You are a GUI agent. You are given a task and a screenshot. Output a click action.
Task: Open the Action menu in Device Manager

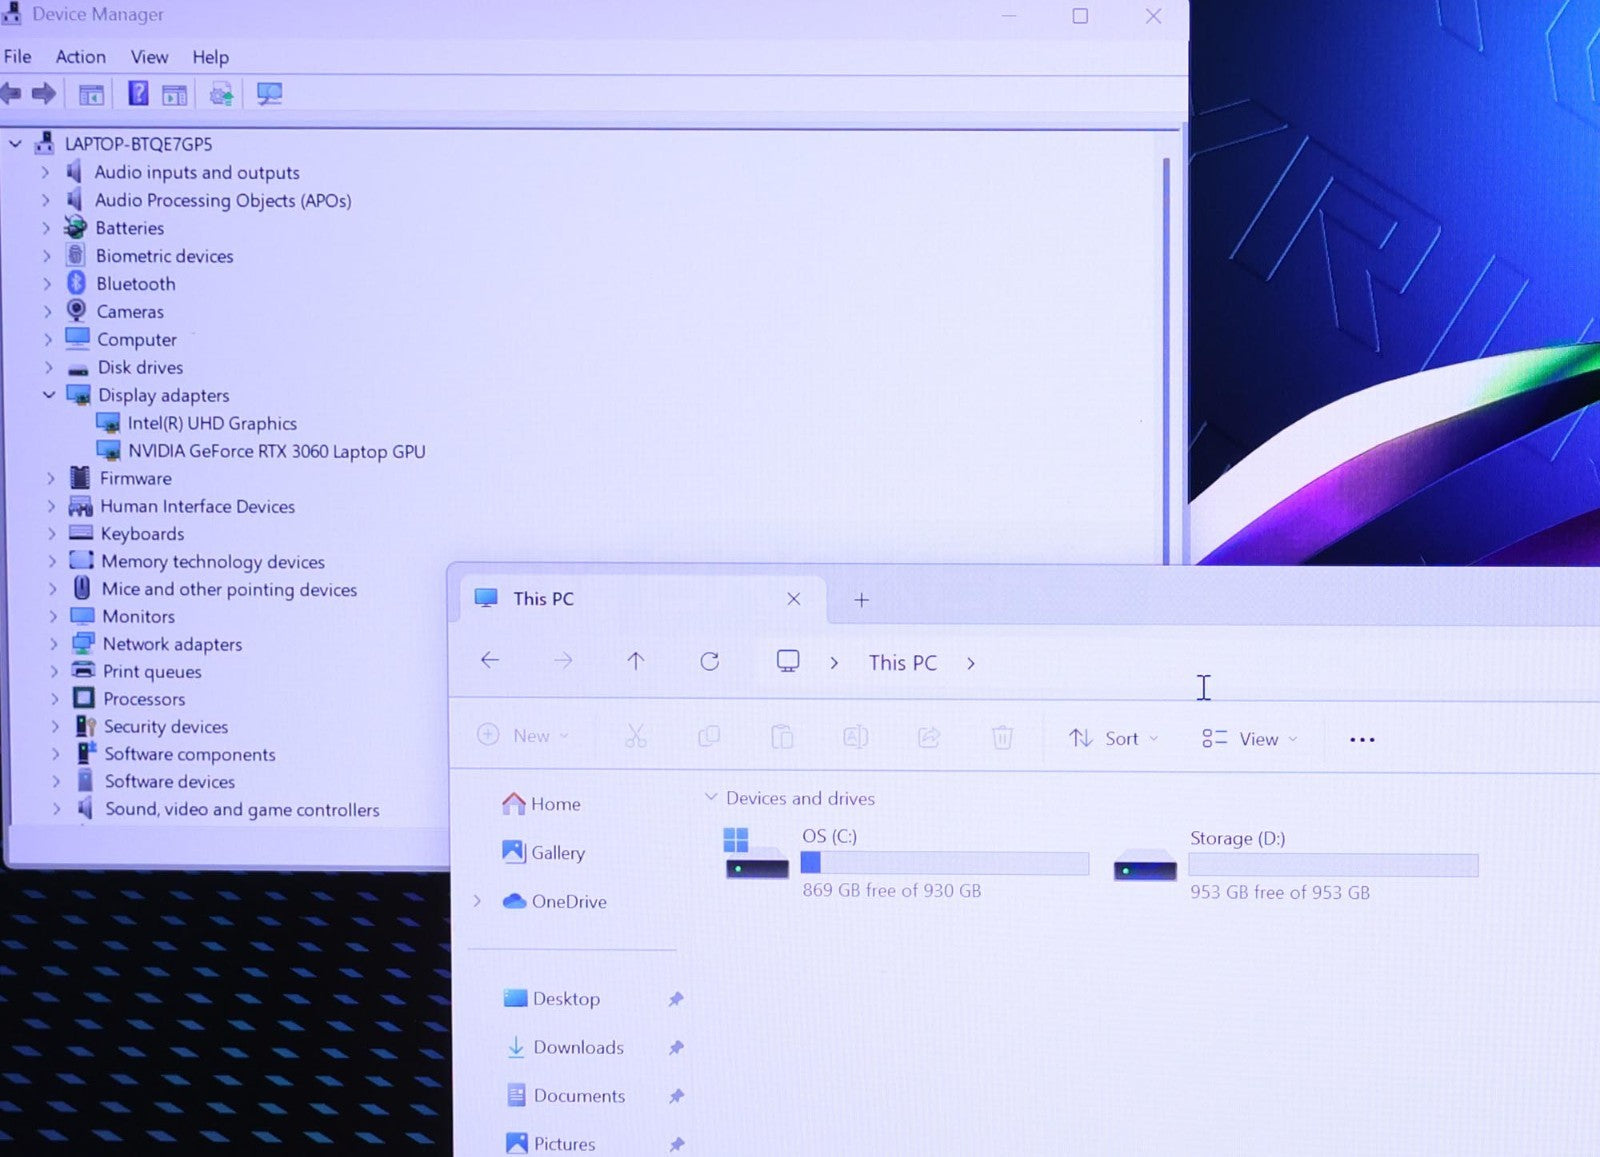[x=80, y=57]
